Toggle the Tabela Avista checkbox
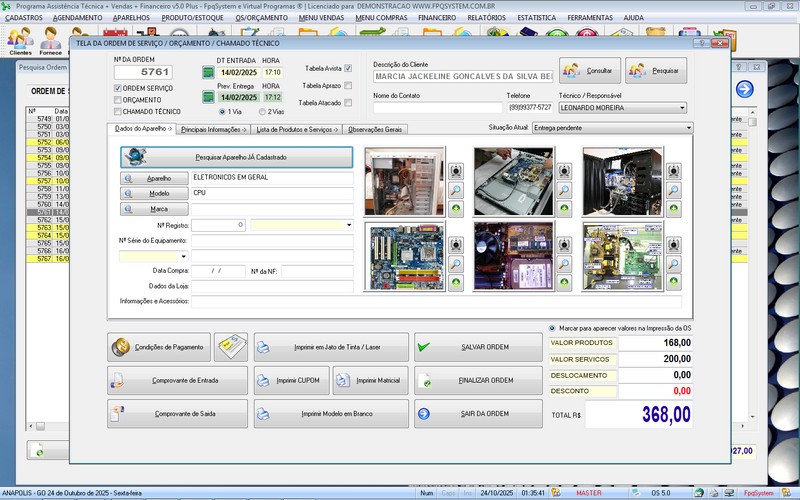This screenshot has height=500, width=800. [348, 68]
